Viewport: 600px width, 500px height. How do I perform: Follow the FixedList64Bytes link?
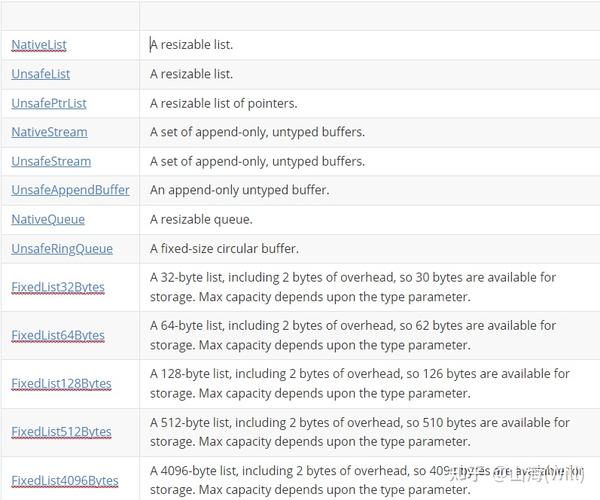coord(58,335)
